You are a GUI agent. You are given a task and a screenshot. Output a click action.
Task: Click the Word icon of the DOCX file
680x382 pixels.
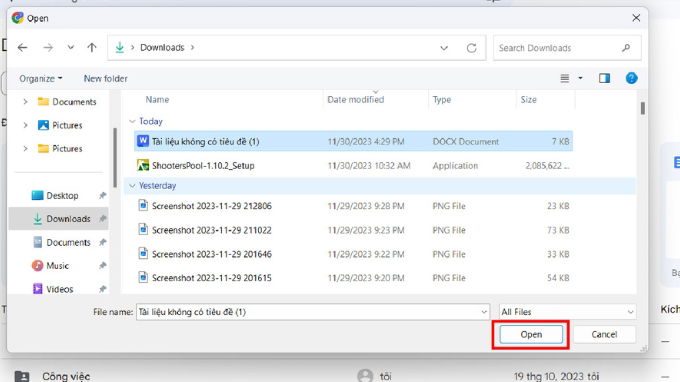point(143,141)
